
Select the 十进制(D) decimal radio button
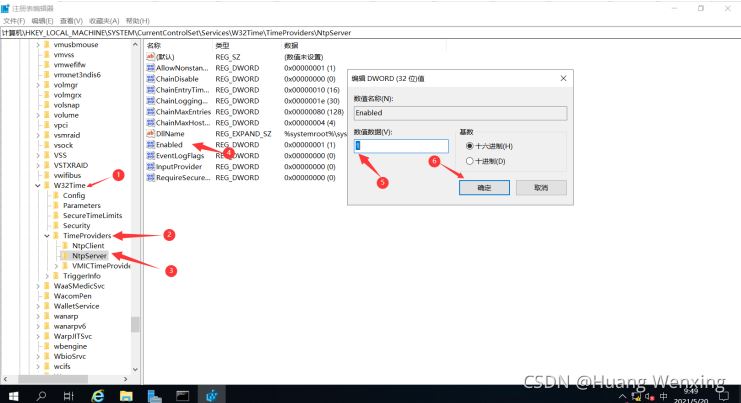(469, 161)
